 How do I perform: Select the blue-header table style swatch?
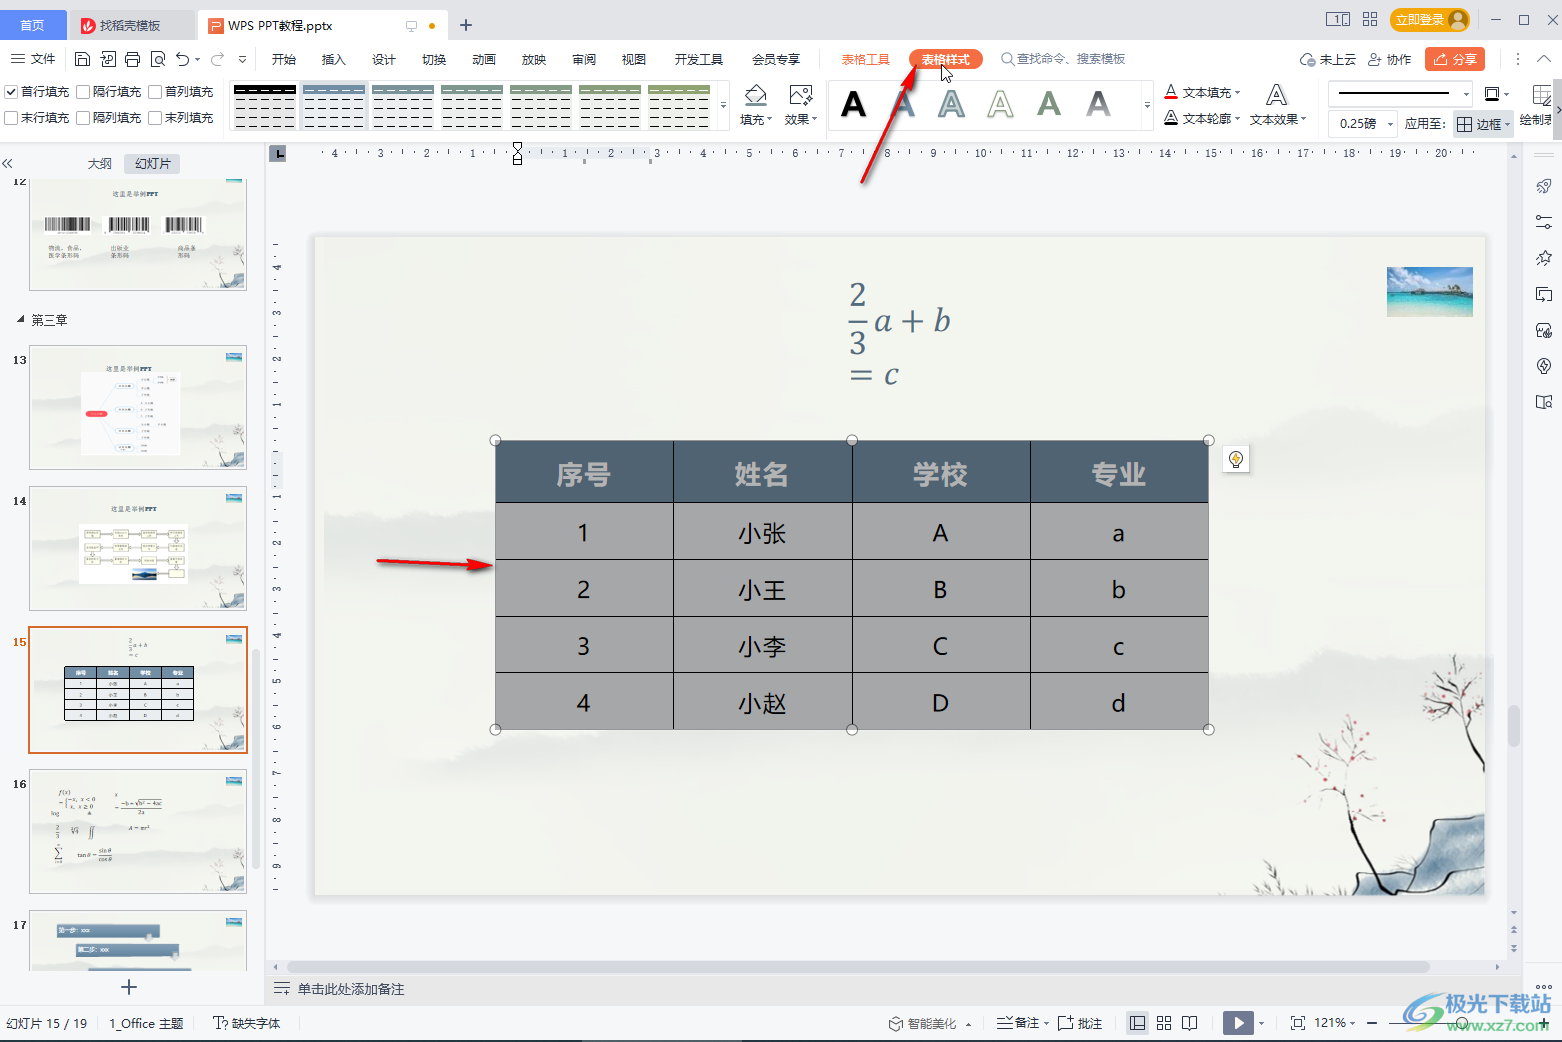tap(334, 105)
